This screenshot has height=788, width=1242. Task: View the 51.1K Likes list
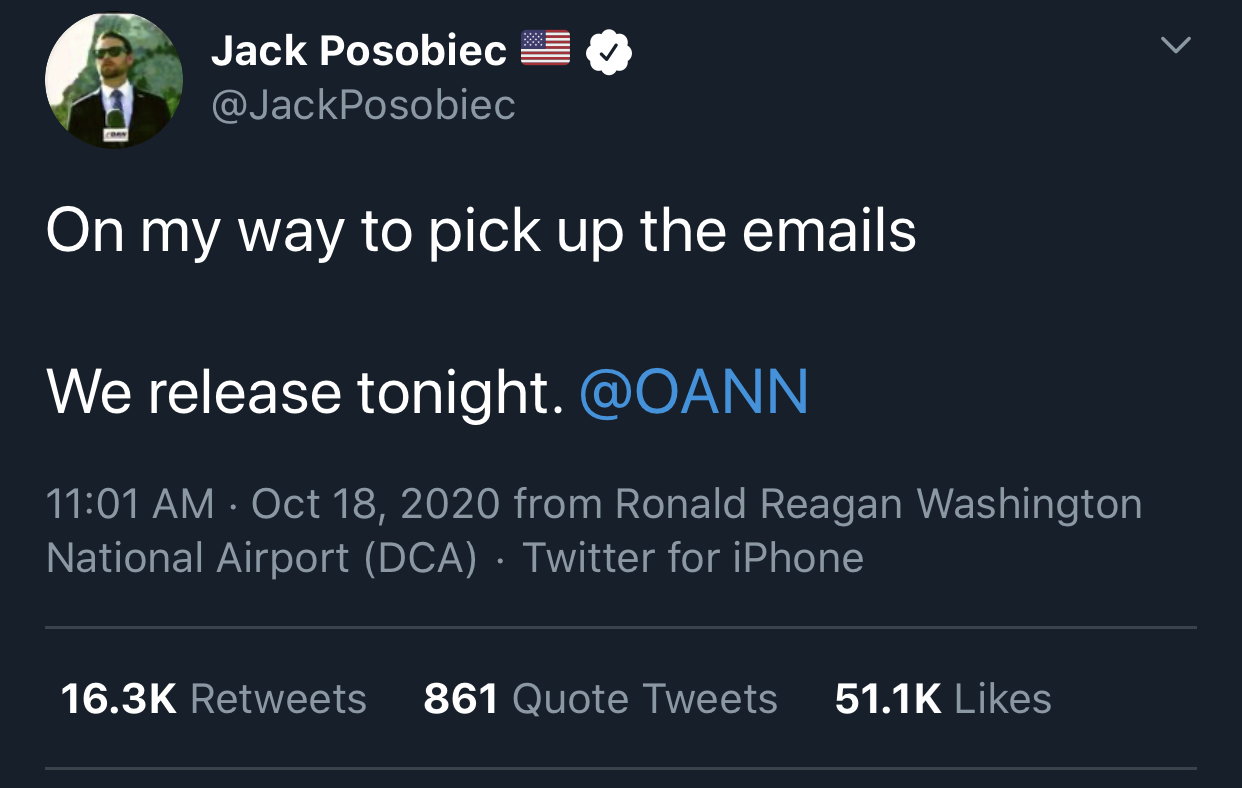pos(943,699)
